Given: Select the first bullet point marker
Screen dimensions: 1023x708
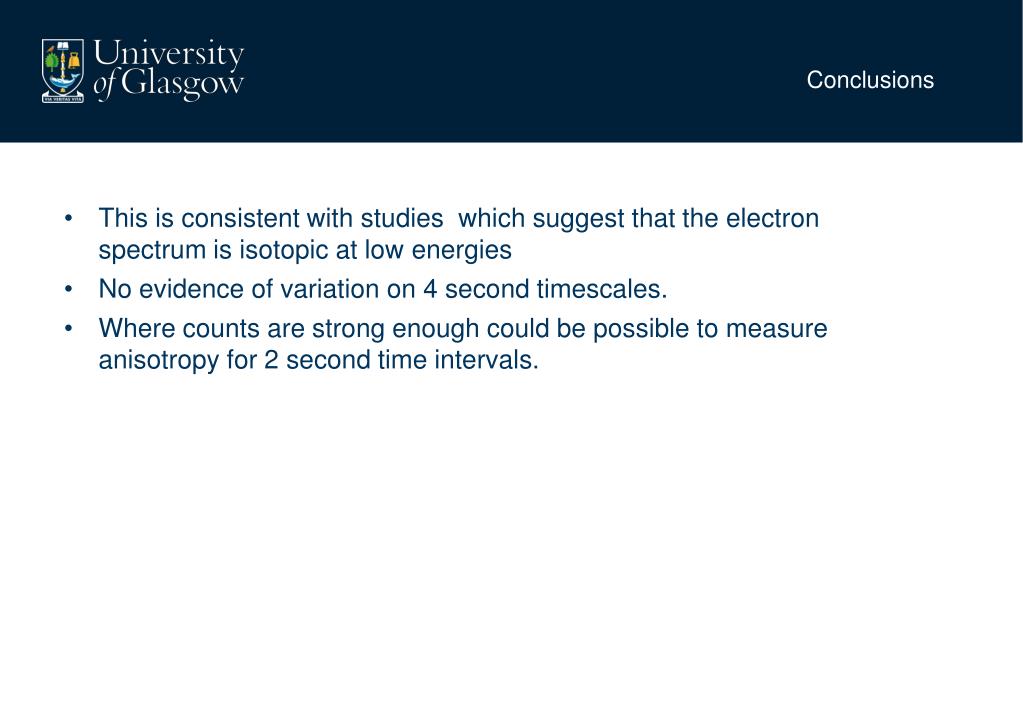Looking at the screenshot, I should [x=69, y=219].
